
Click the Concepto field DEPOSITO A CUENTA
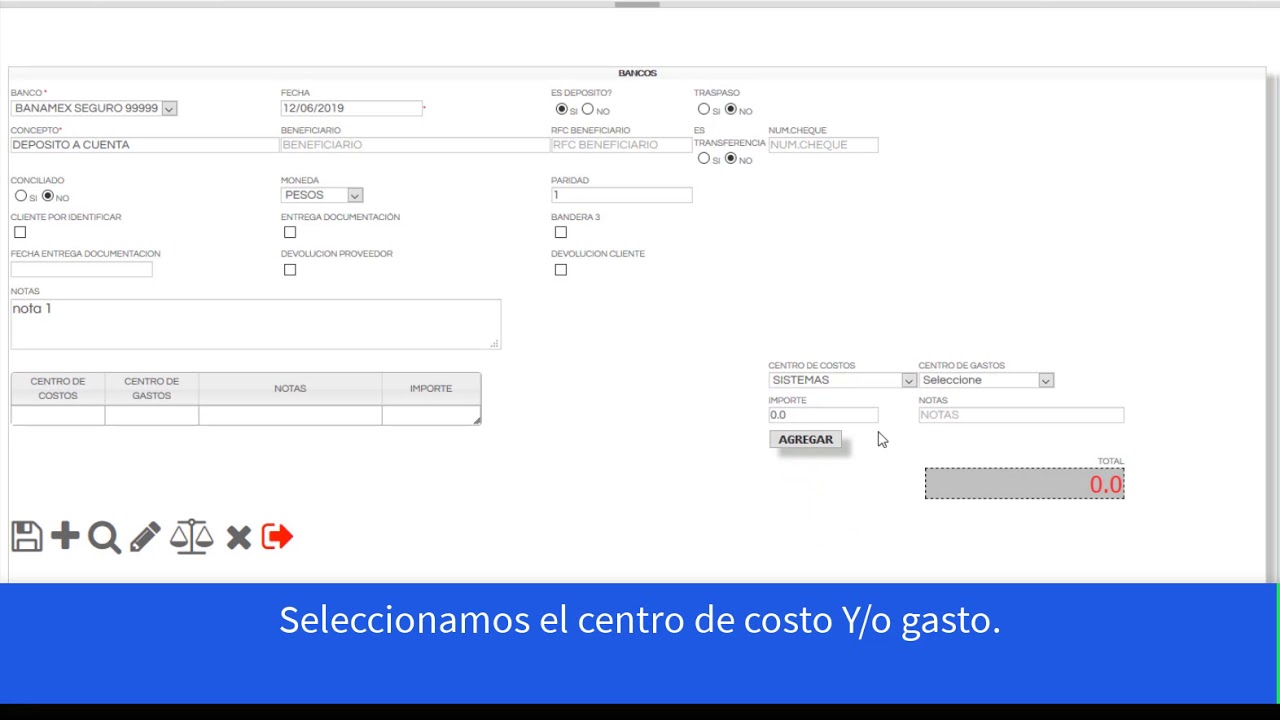coord(145,145)
